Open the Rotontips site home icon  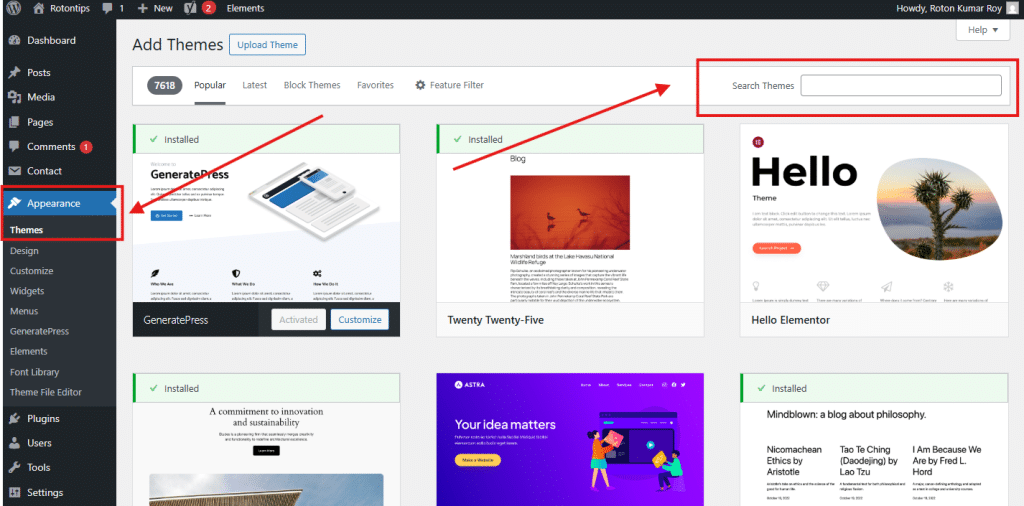point(39,8)
